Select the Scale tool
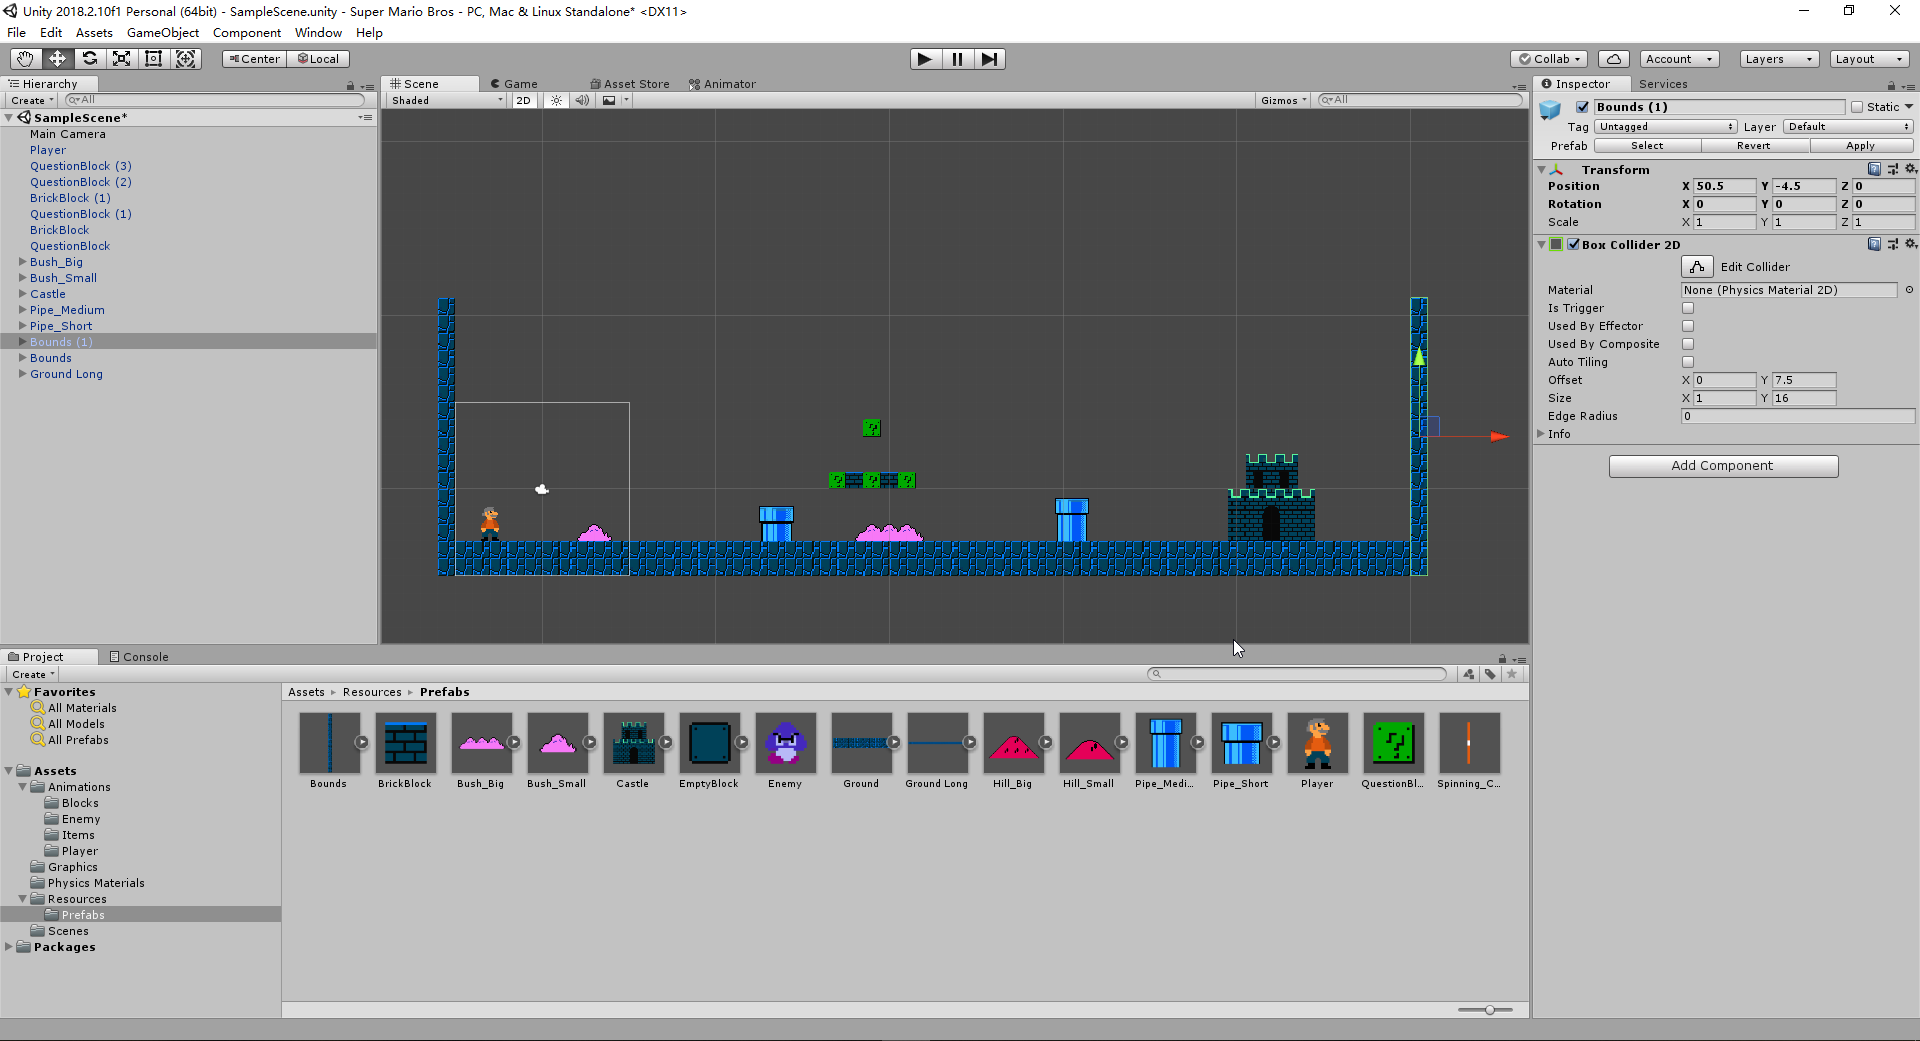The width and height of the screenshot is (1920, 1041). (x=121, y=59)
